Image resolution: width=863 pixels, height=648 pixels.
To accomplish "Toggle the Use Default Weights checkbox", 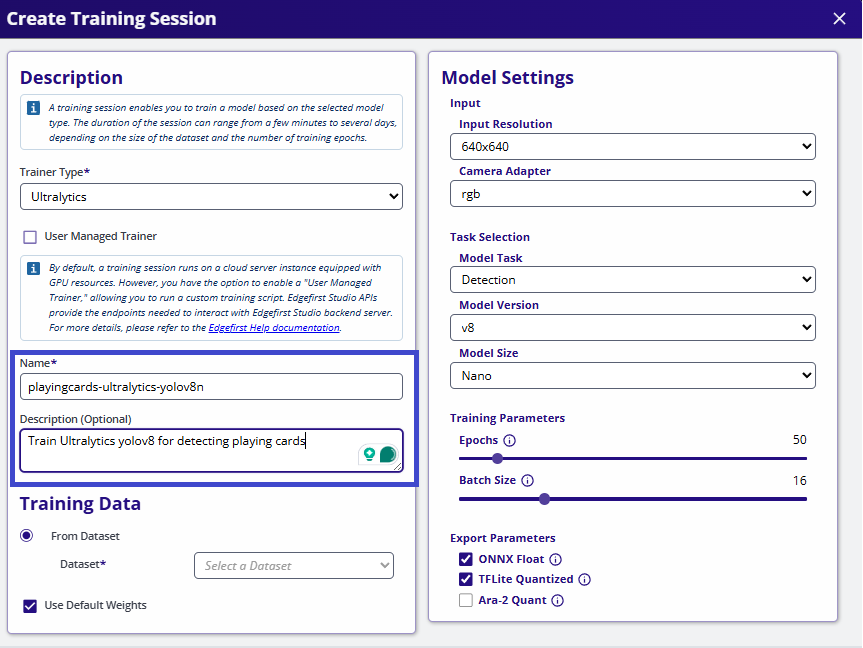I will (x=30, y=605).
